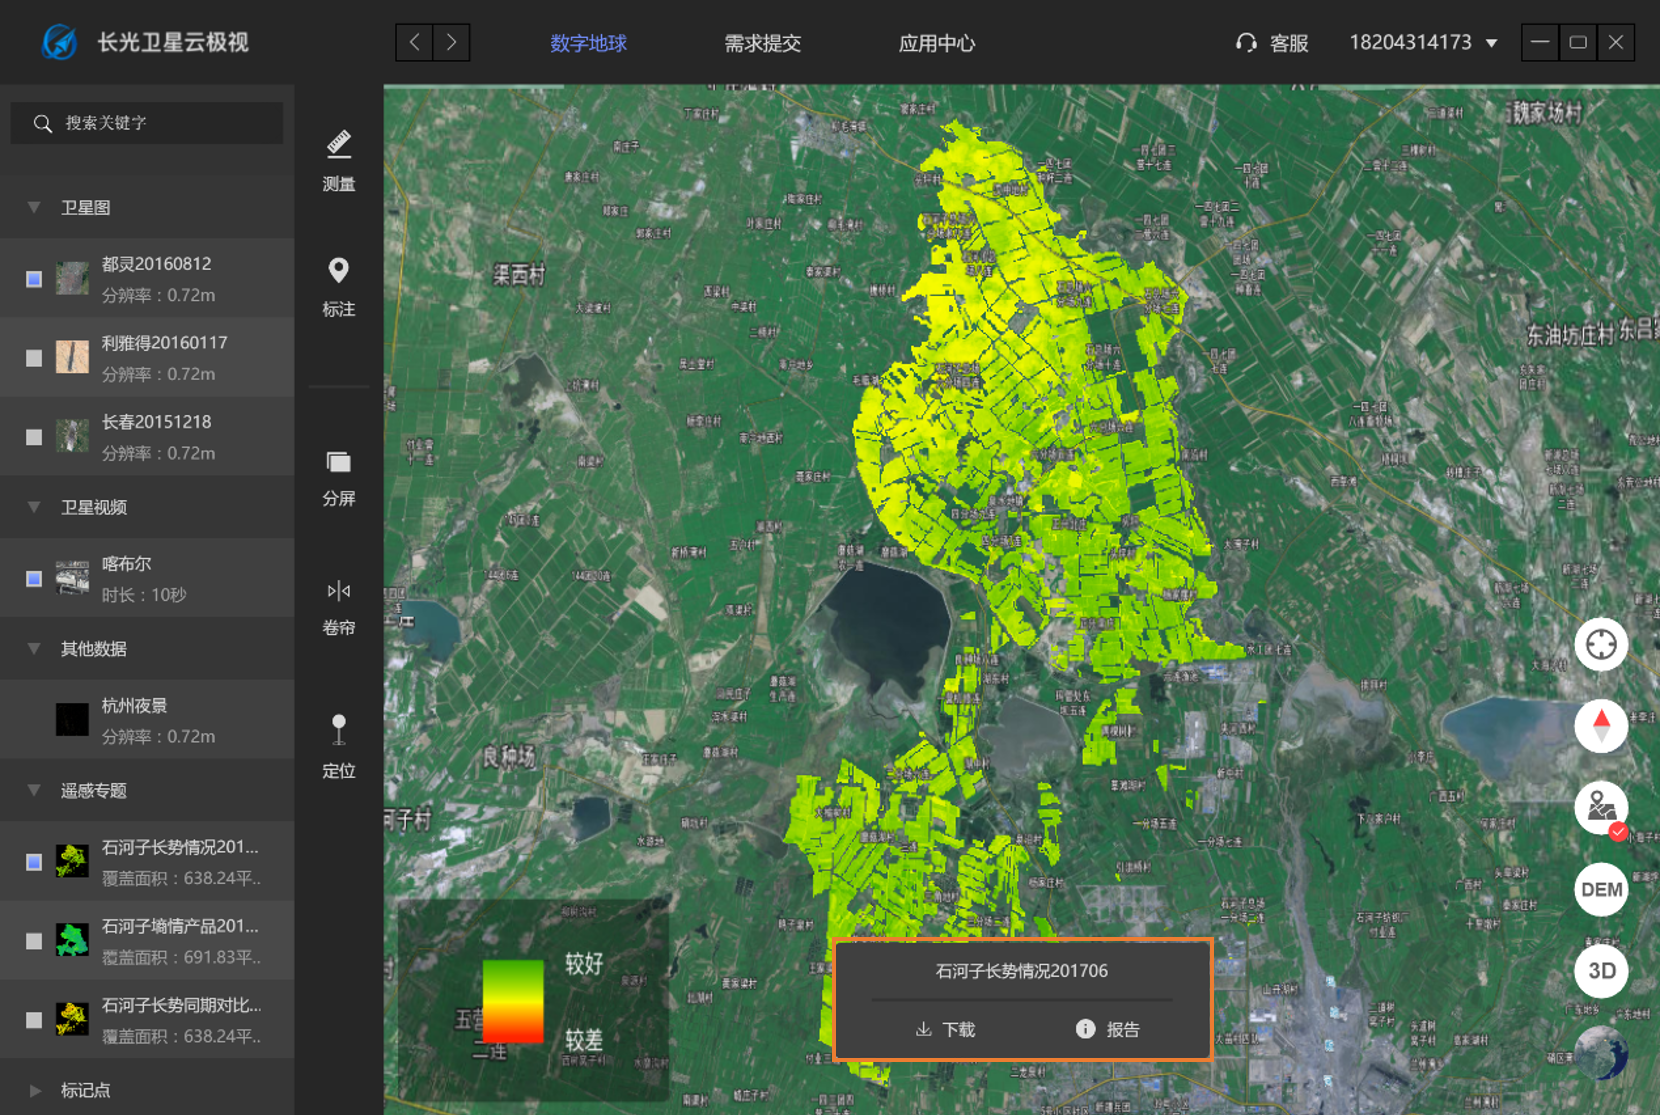This screenshot has width=1663, height=1115.
Task: Expand the 标记点 section
Action: click(34, 1090)
